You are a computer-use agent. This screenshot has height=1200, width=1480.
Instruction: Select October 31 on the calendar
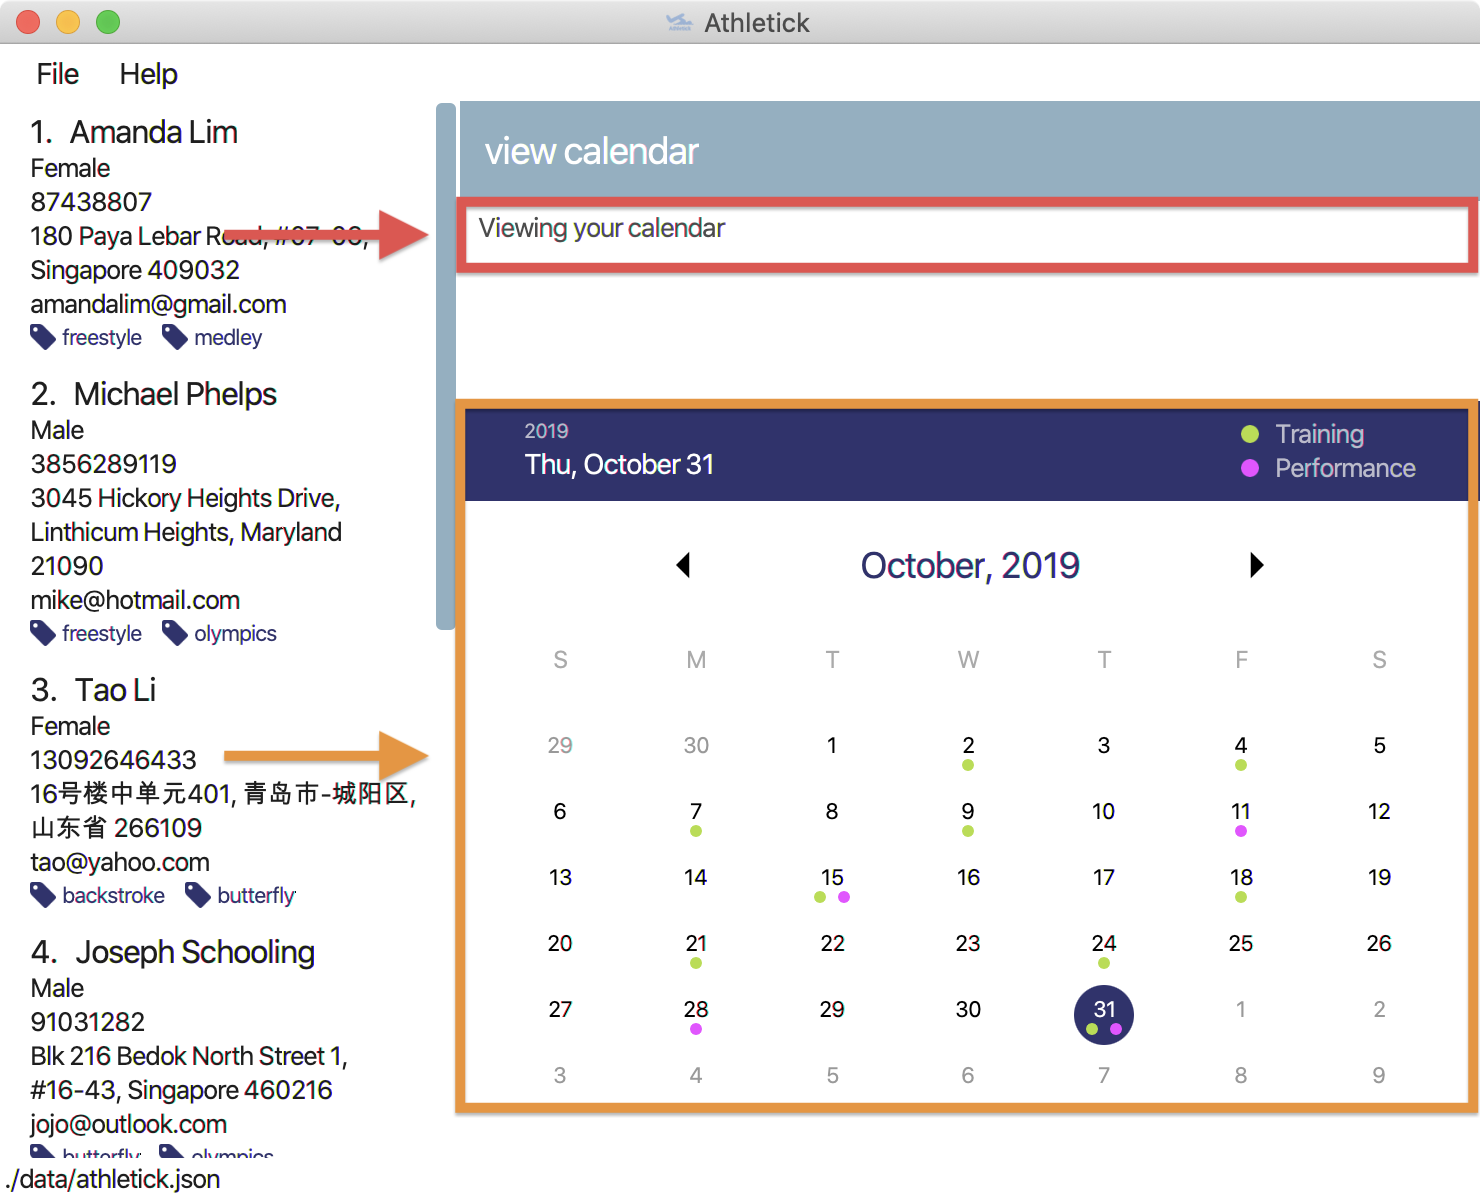(x=1104, y=1015)
